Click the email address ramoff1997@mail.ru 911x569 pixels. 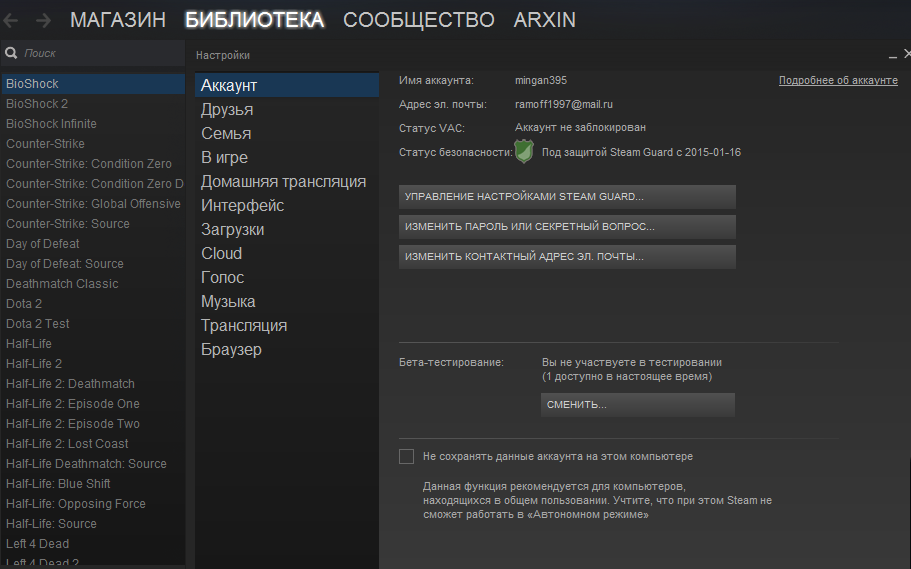coord(564,104)
